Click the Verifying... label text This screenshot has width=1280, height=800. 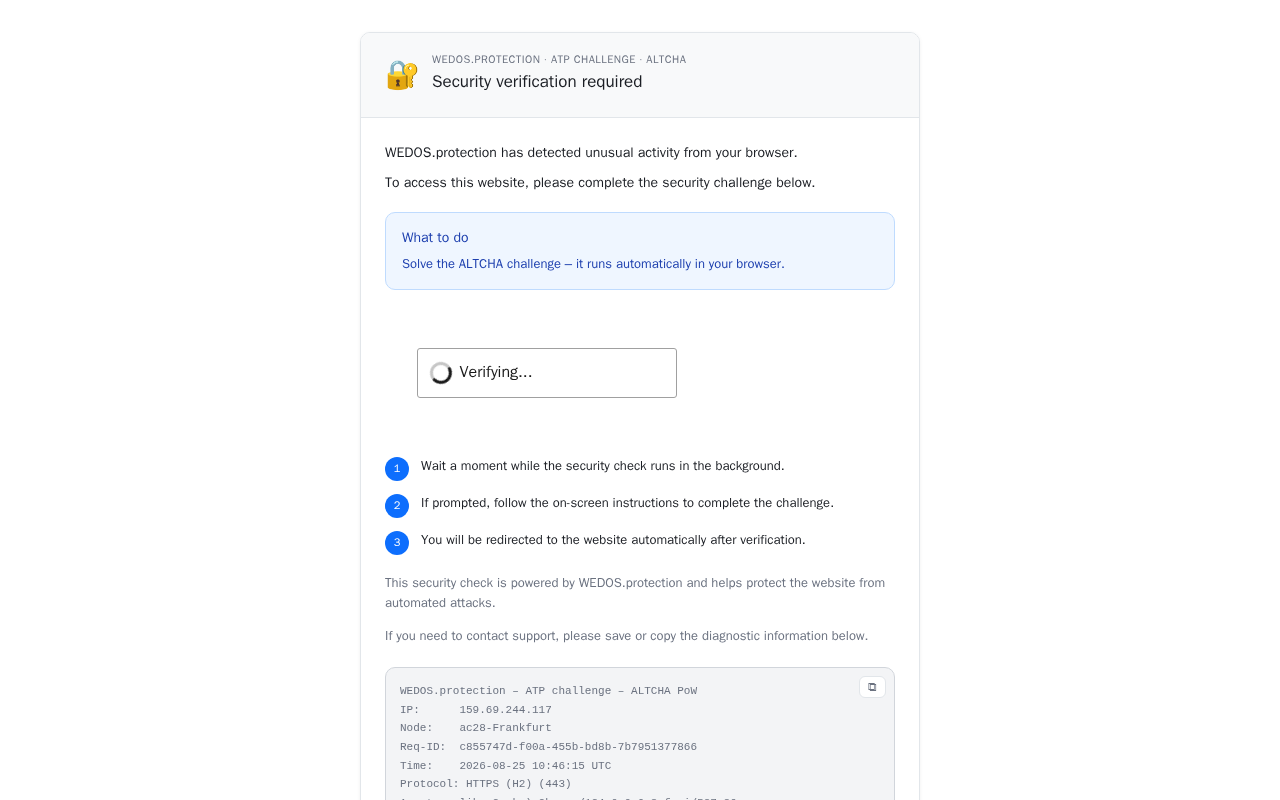[x=496, y=372]
